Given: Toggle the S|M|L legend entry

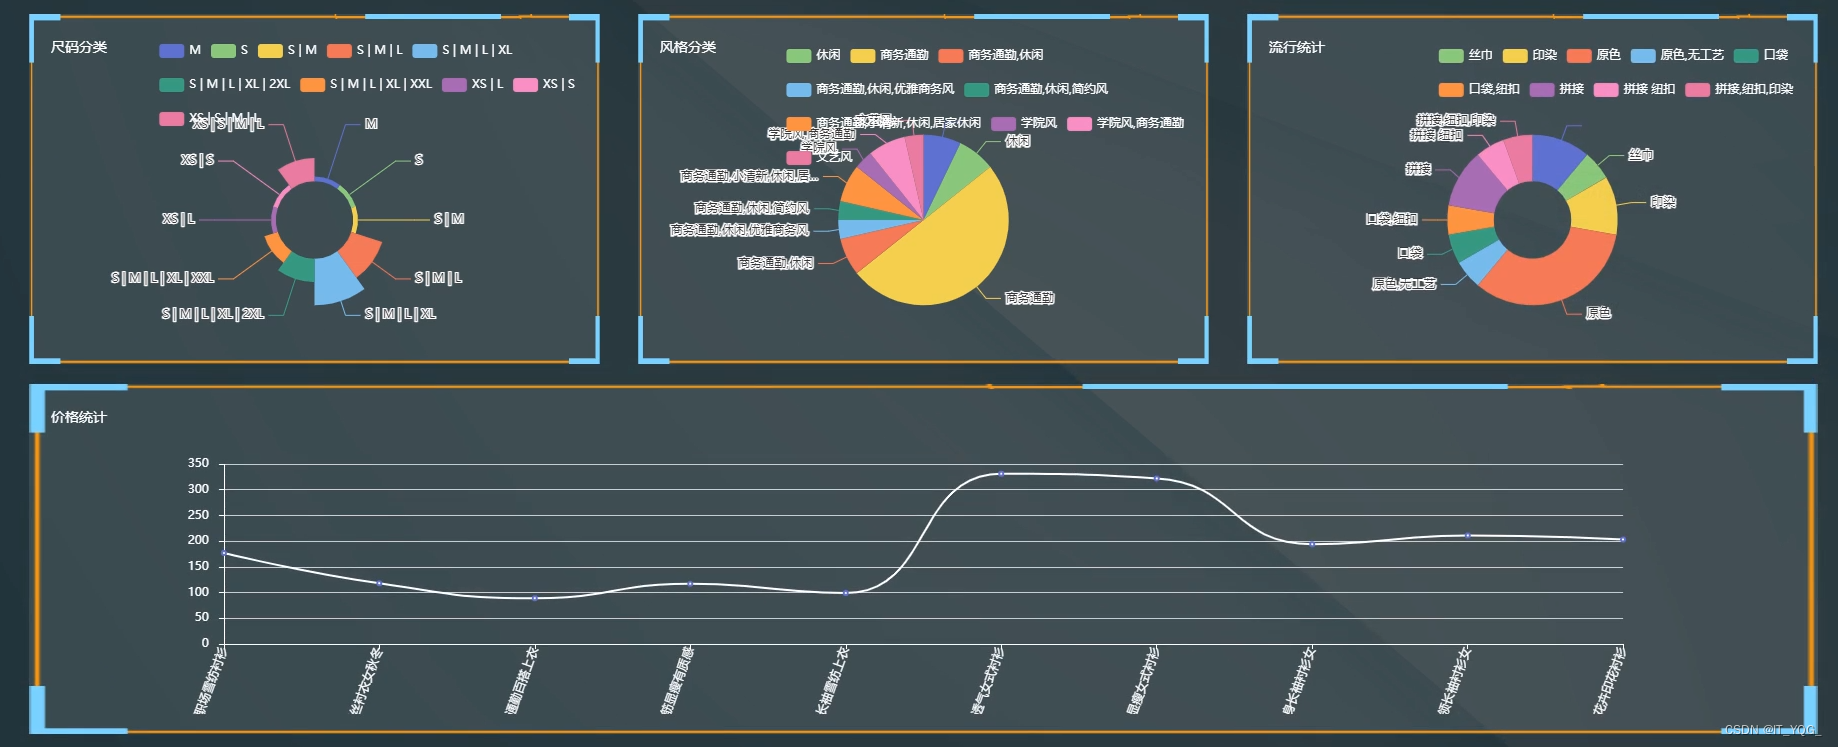Looking at the screenshot, I should click(x=365, y=50).
